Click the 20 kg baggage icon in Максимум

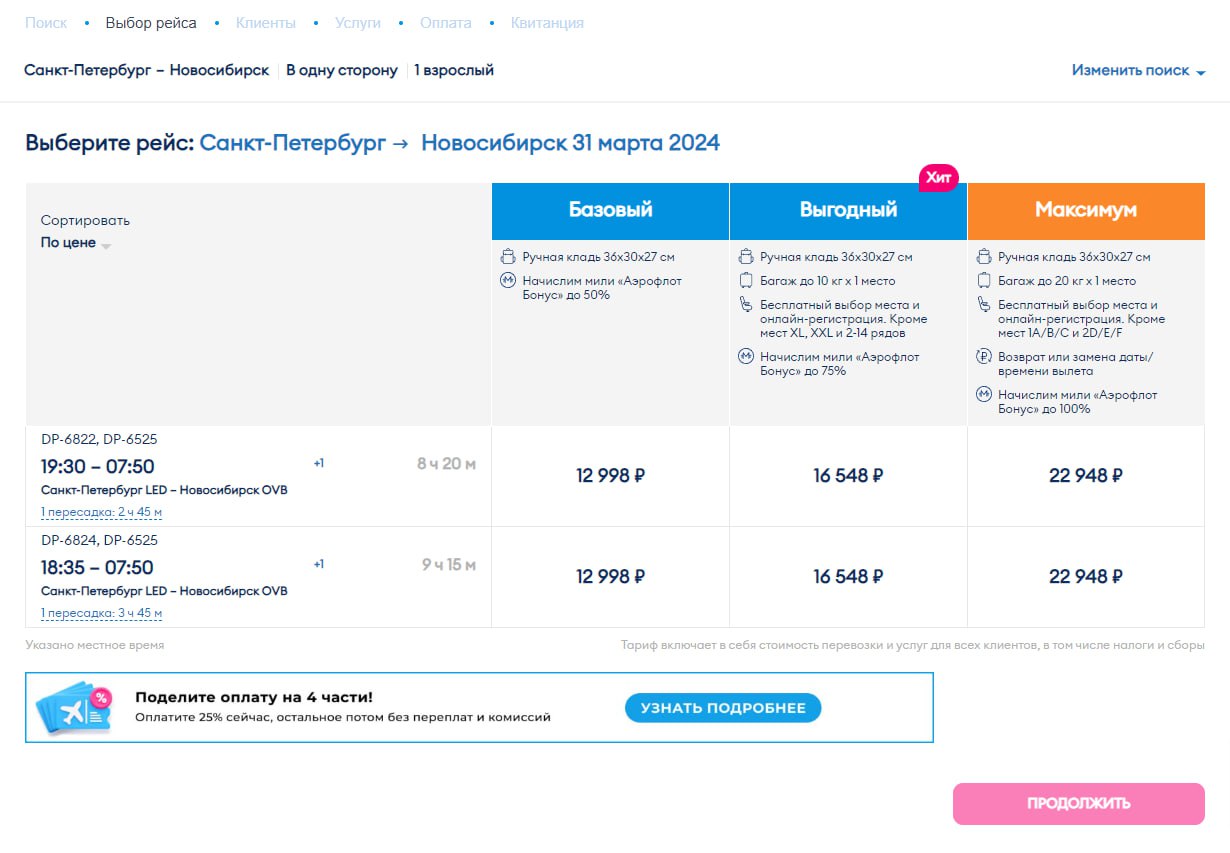983,281
